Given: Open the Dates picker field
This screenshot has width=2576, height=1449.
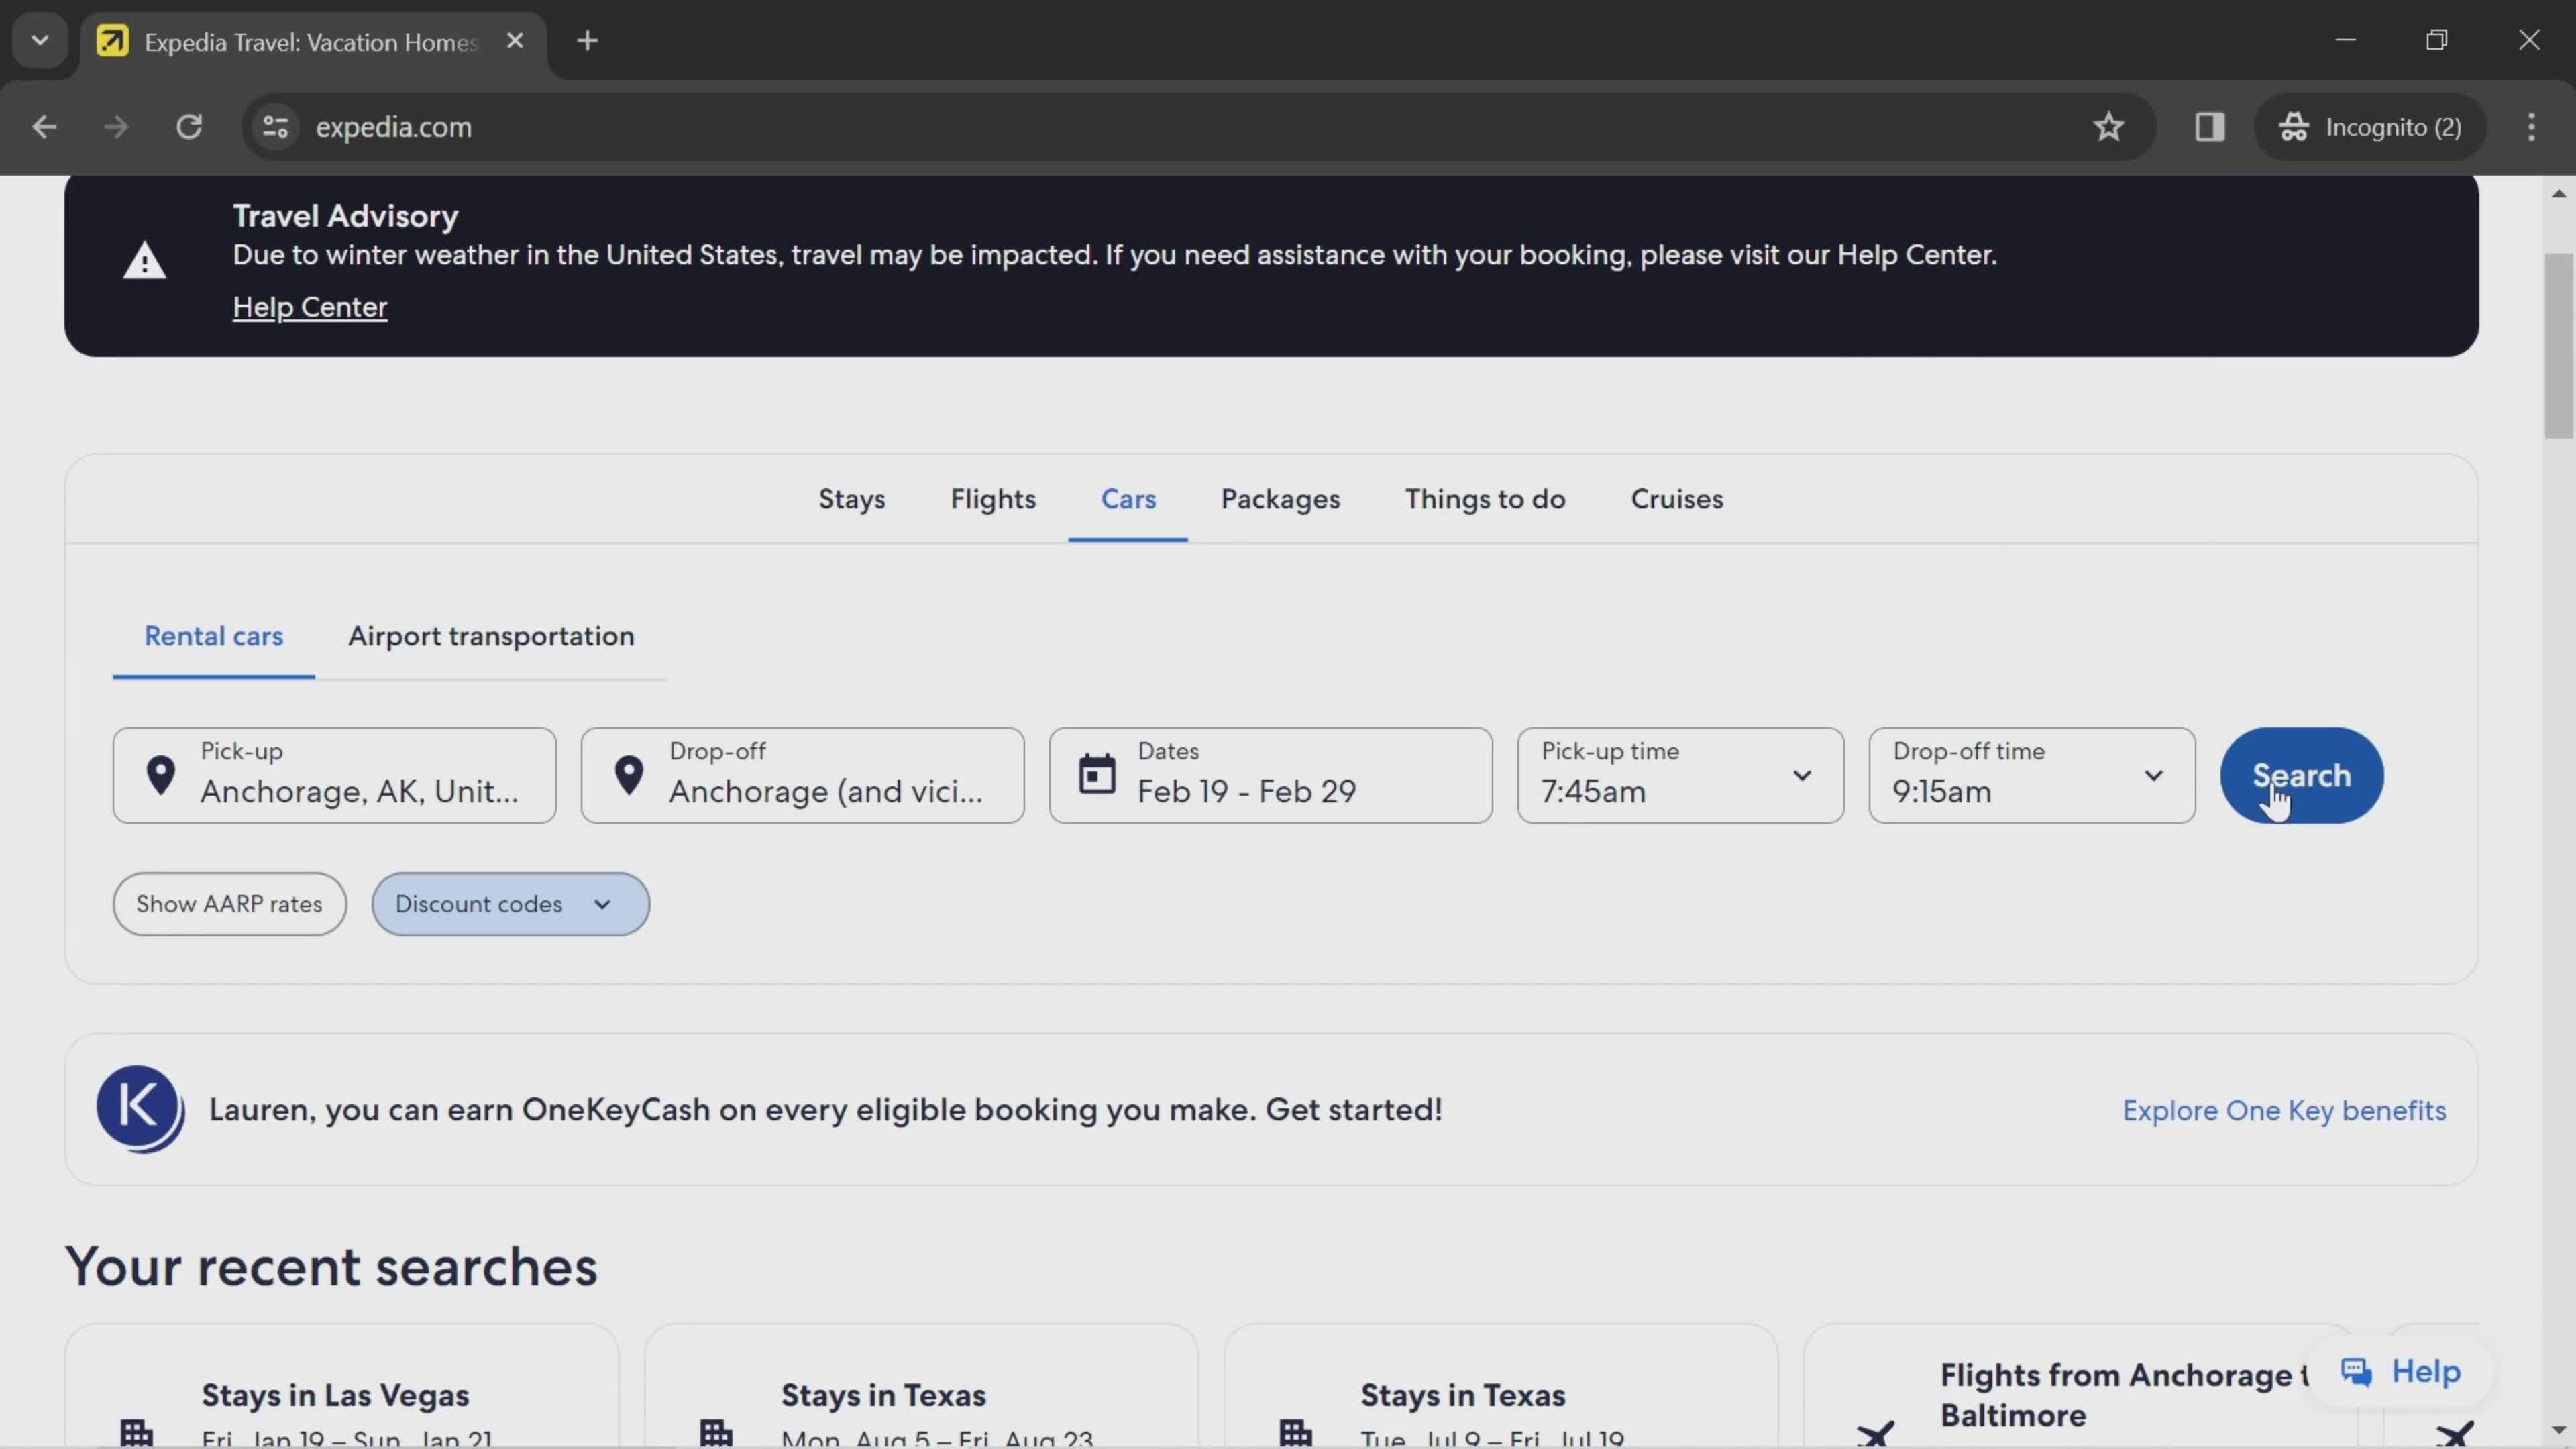Looking at the screenshot, I should click(x=1270, y=775).
